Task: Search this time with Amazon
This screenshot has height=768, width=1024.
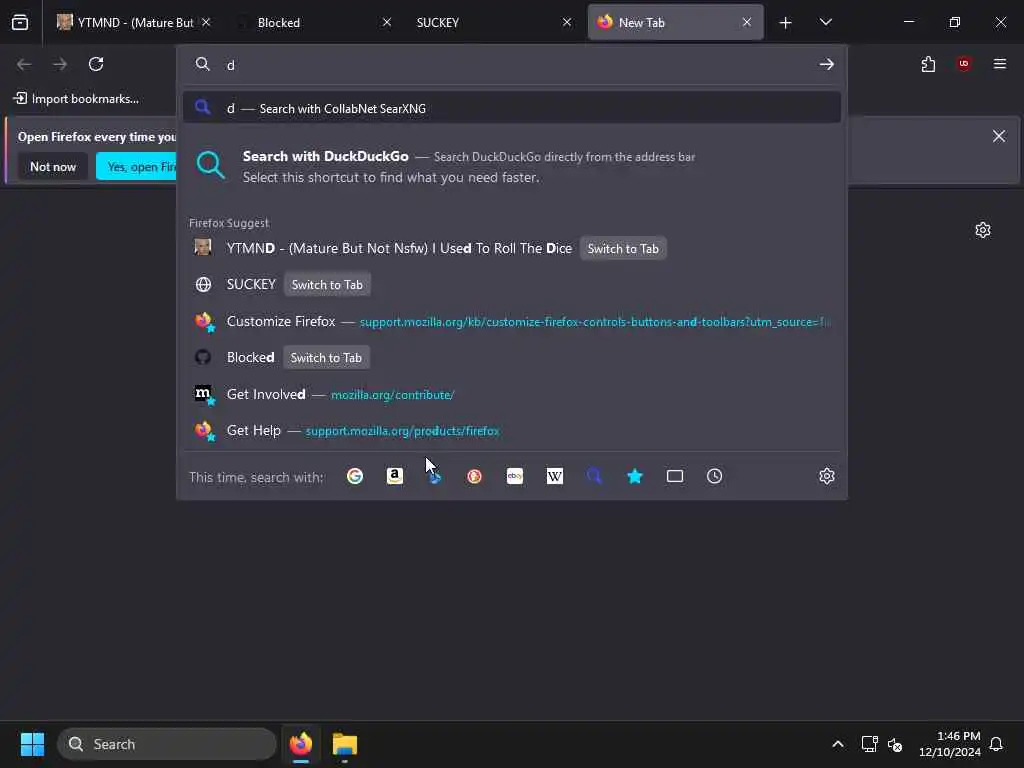Action: coord(394,476)
